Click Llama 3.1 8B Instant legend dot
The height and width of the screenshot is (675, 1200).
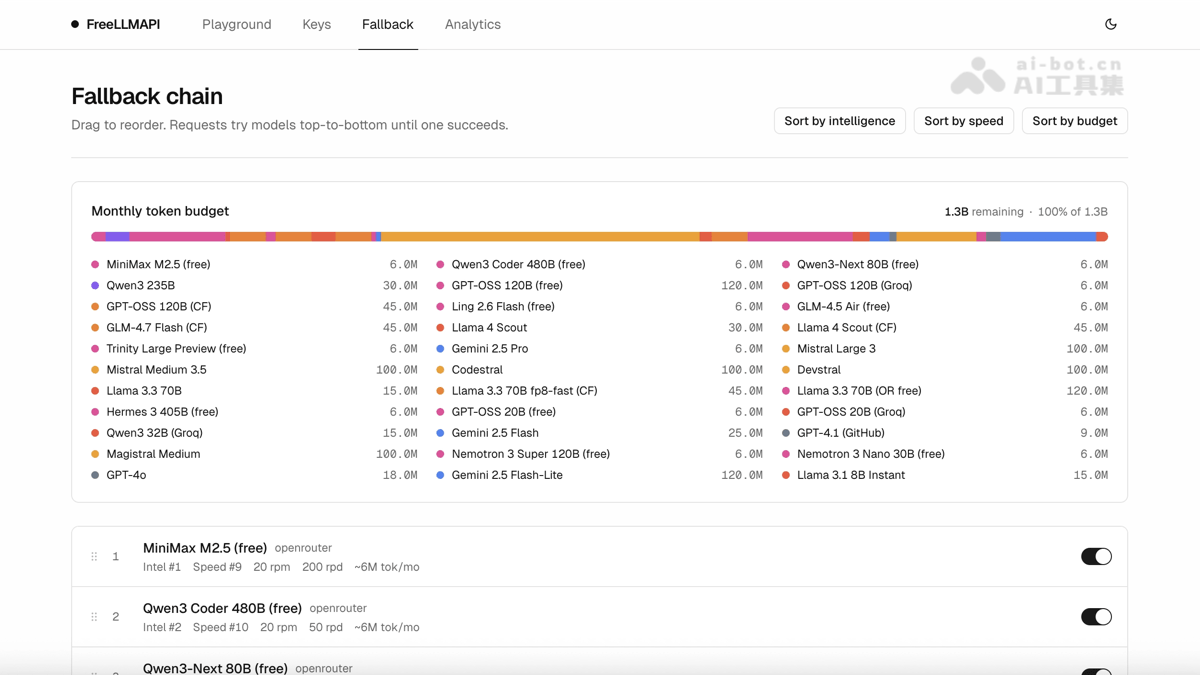786,475
